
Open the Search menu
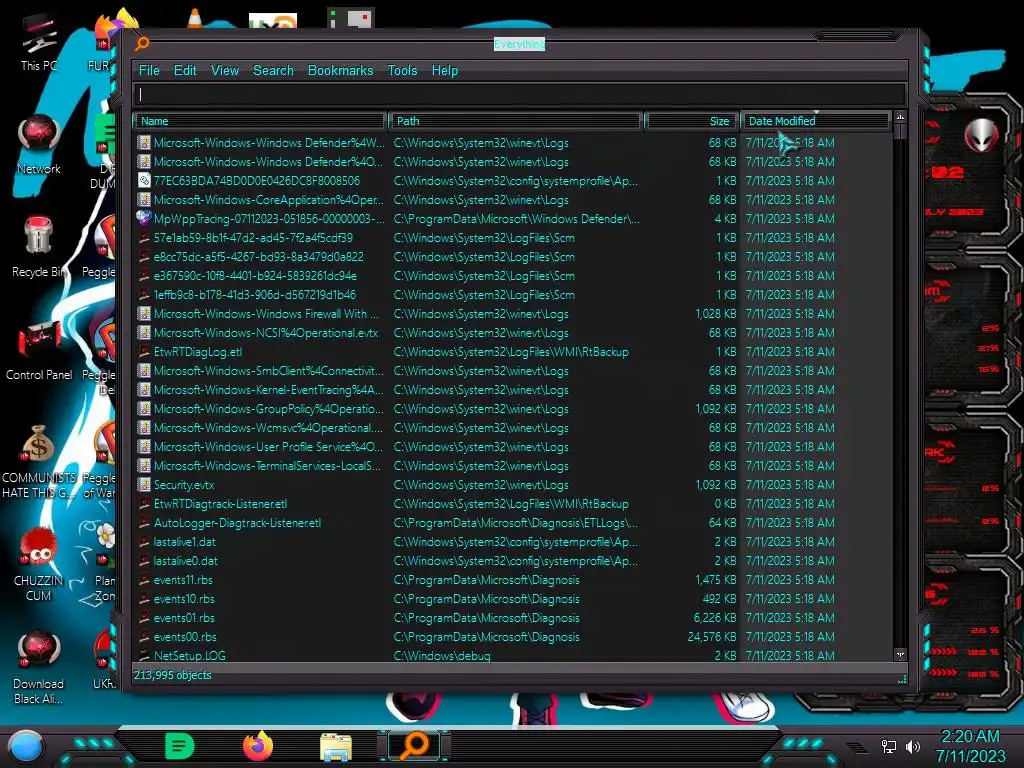273,71
